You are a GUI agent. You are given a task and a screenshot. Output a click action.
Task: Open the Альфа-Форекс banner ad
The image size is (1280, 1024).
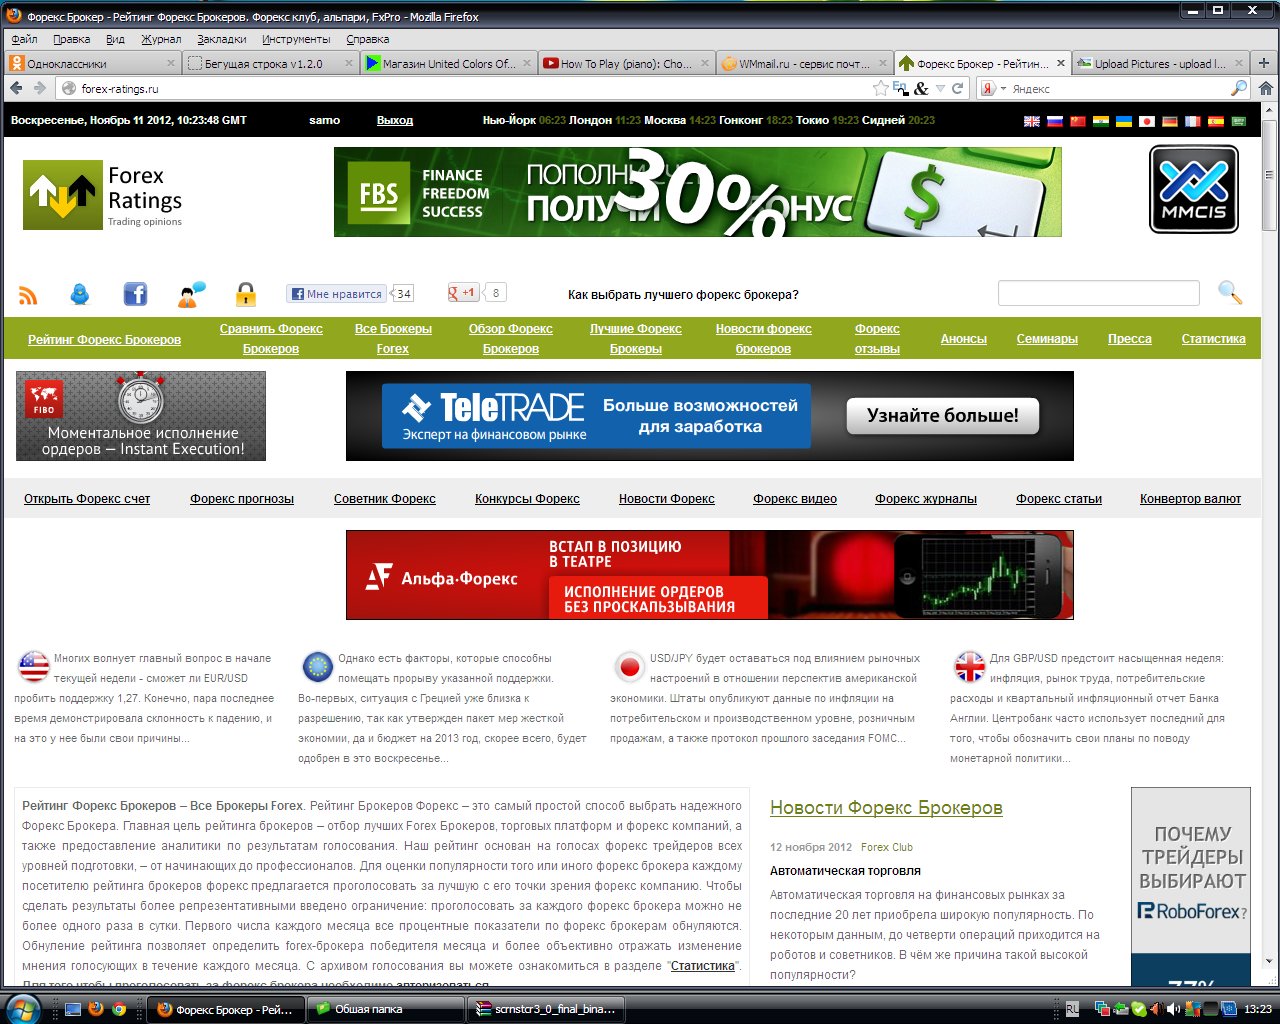pos(710,575)
